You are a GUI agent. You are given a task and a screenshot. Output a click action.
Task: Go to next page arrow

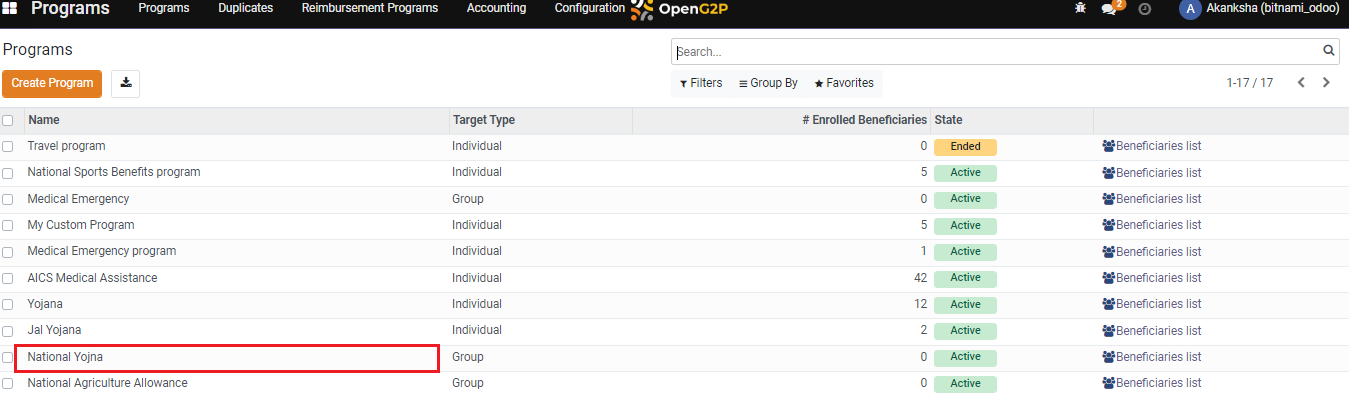1326,83
